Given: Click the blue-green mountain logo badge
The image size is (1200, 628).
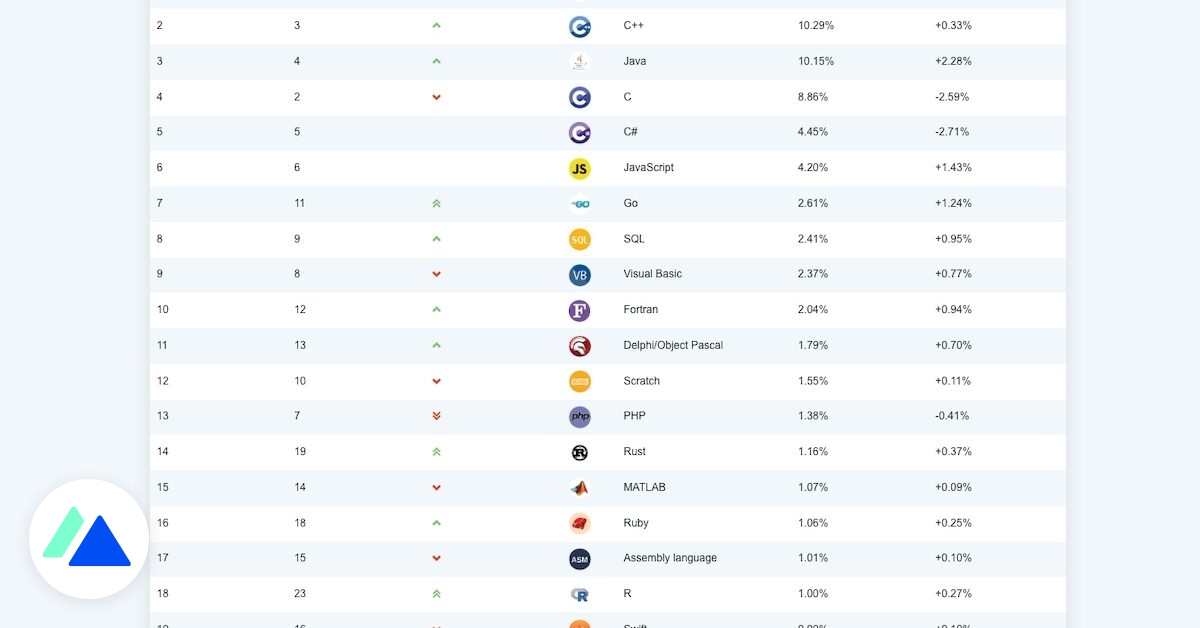Looking at the screenshot, I should click(x=88, y=539).
